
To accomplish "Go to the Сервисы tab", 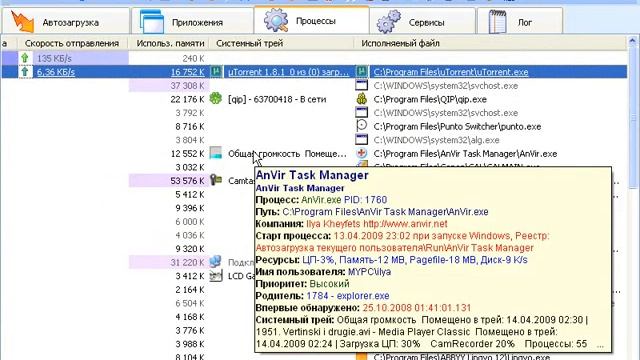I will (422, 21).
